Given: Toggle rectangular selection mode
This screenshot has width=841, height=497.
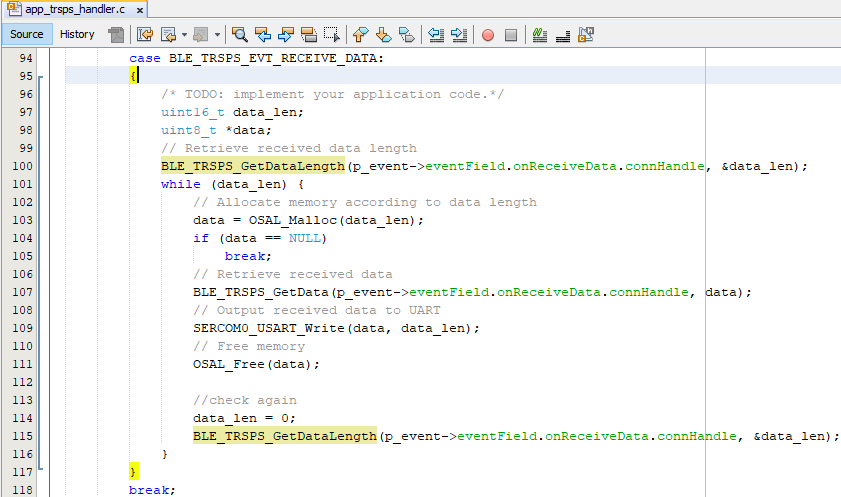Looking at the screenshot, I should point(331,34).
